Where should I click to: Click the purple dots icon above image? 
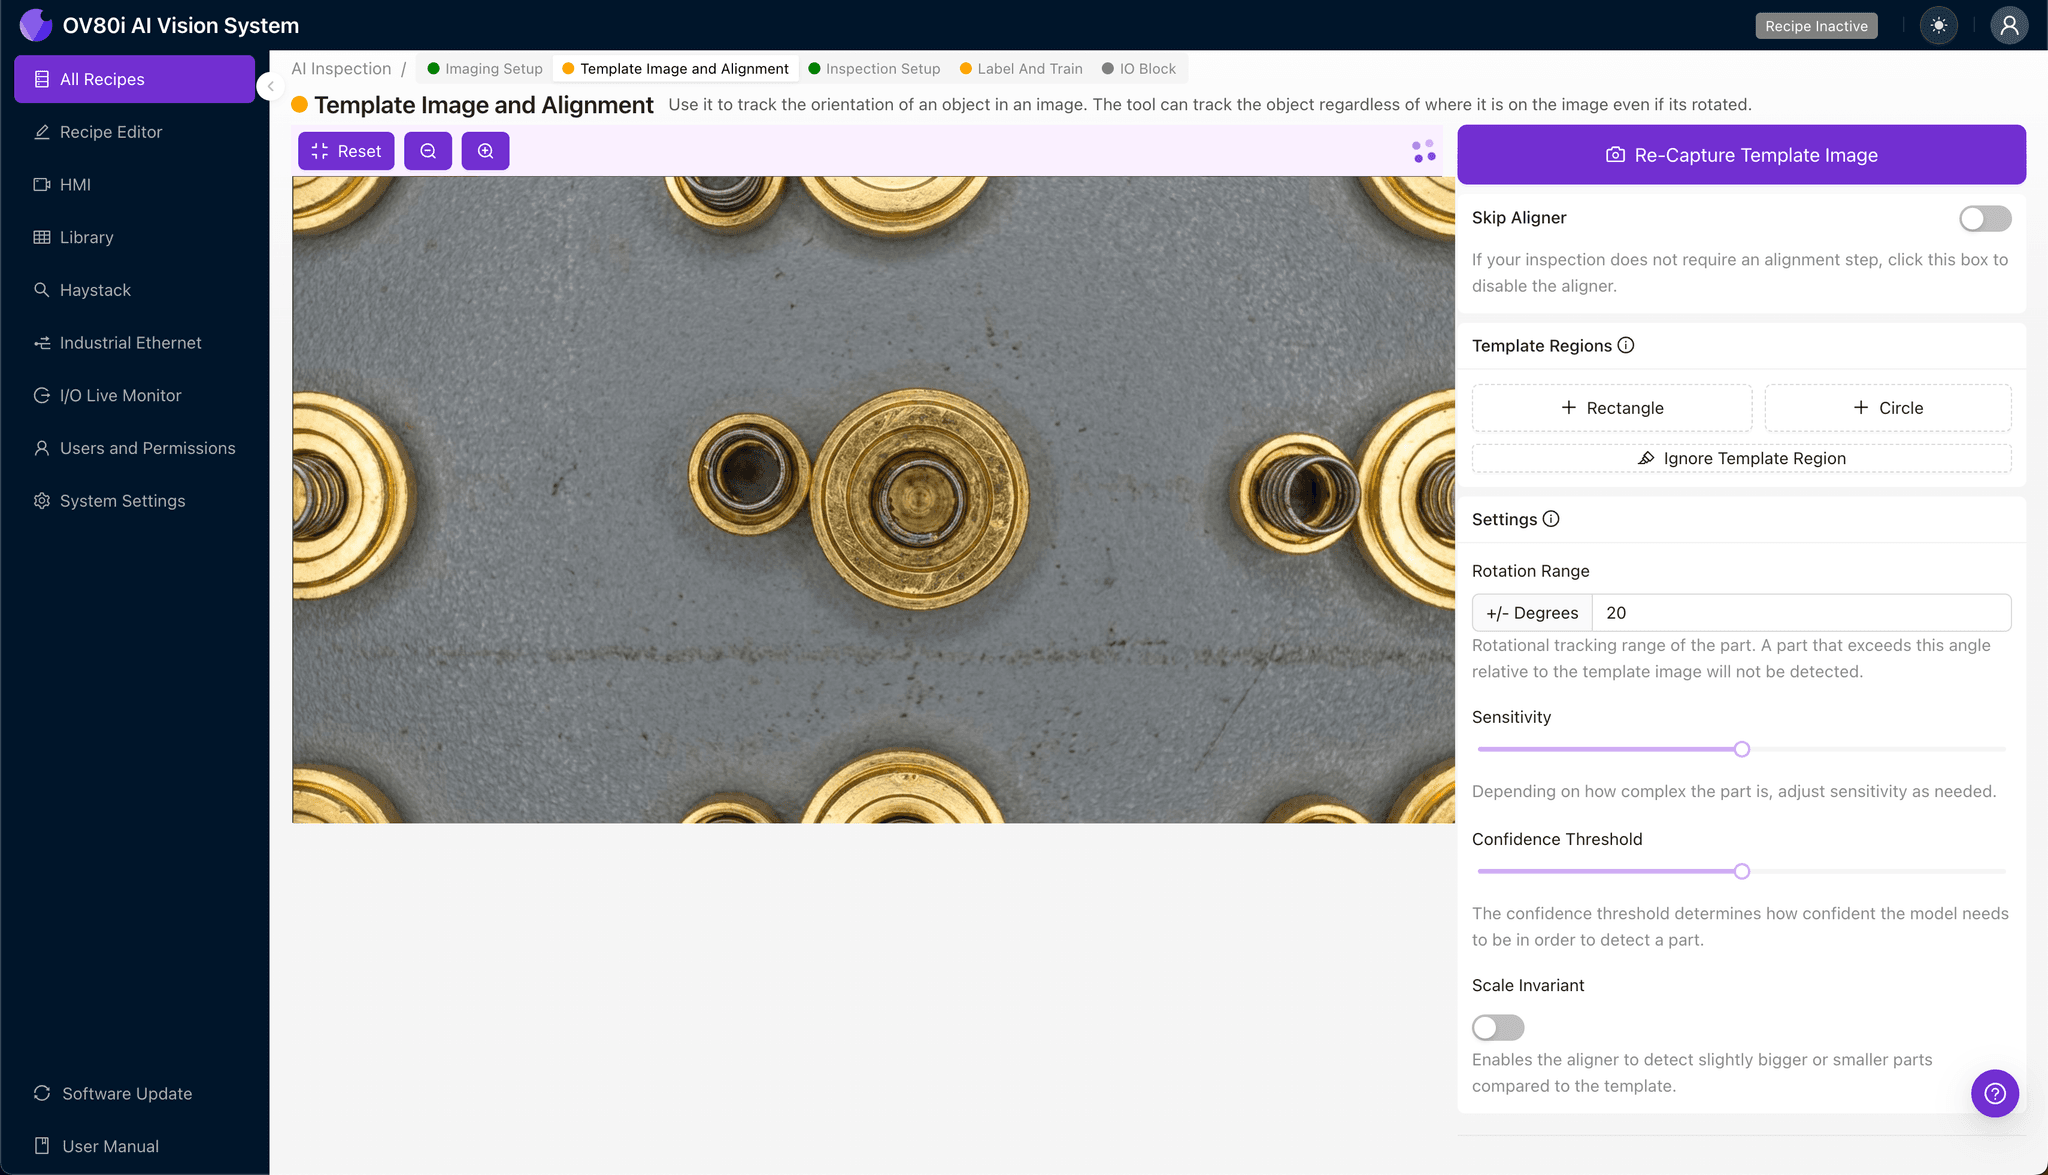click(x=1424, y=151)
